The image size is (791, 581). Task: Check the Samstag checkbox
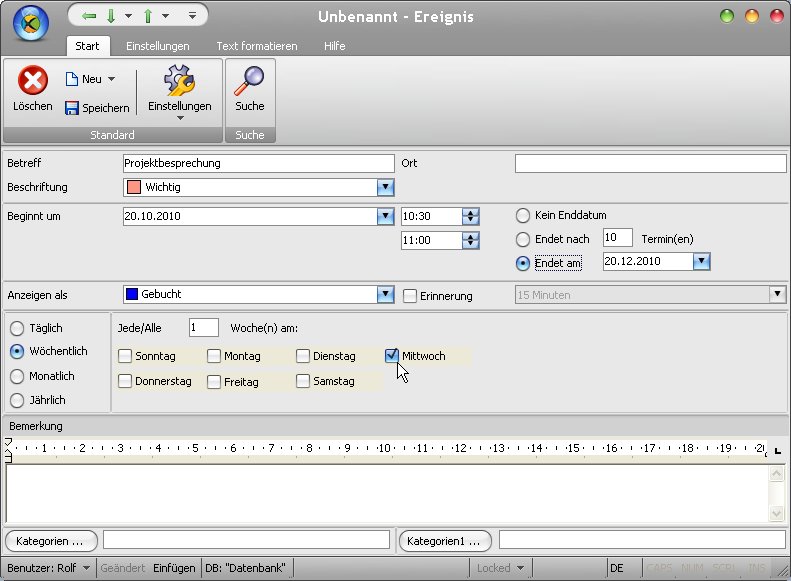303,381
